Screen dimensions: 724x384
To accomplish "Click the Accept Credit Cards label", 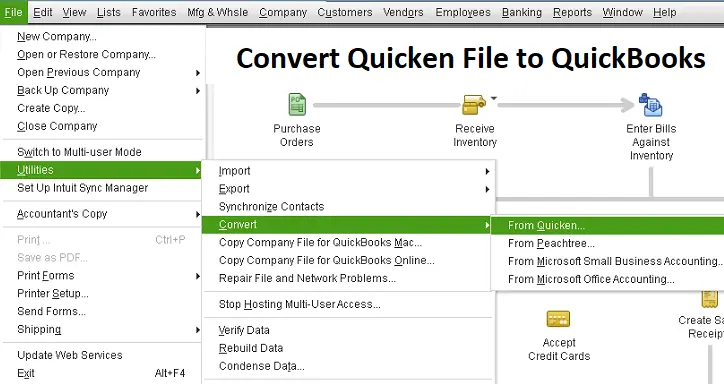I will click(559, 349).
